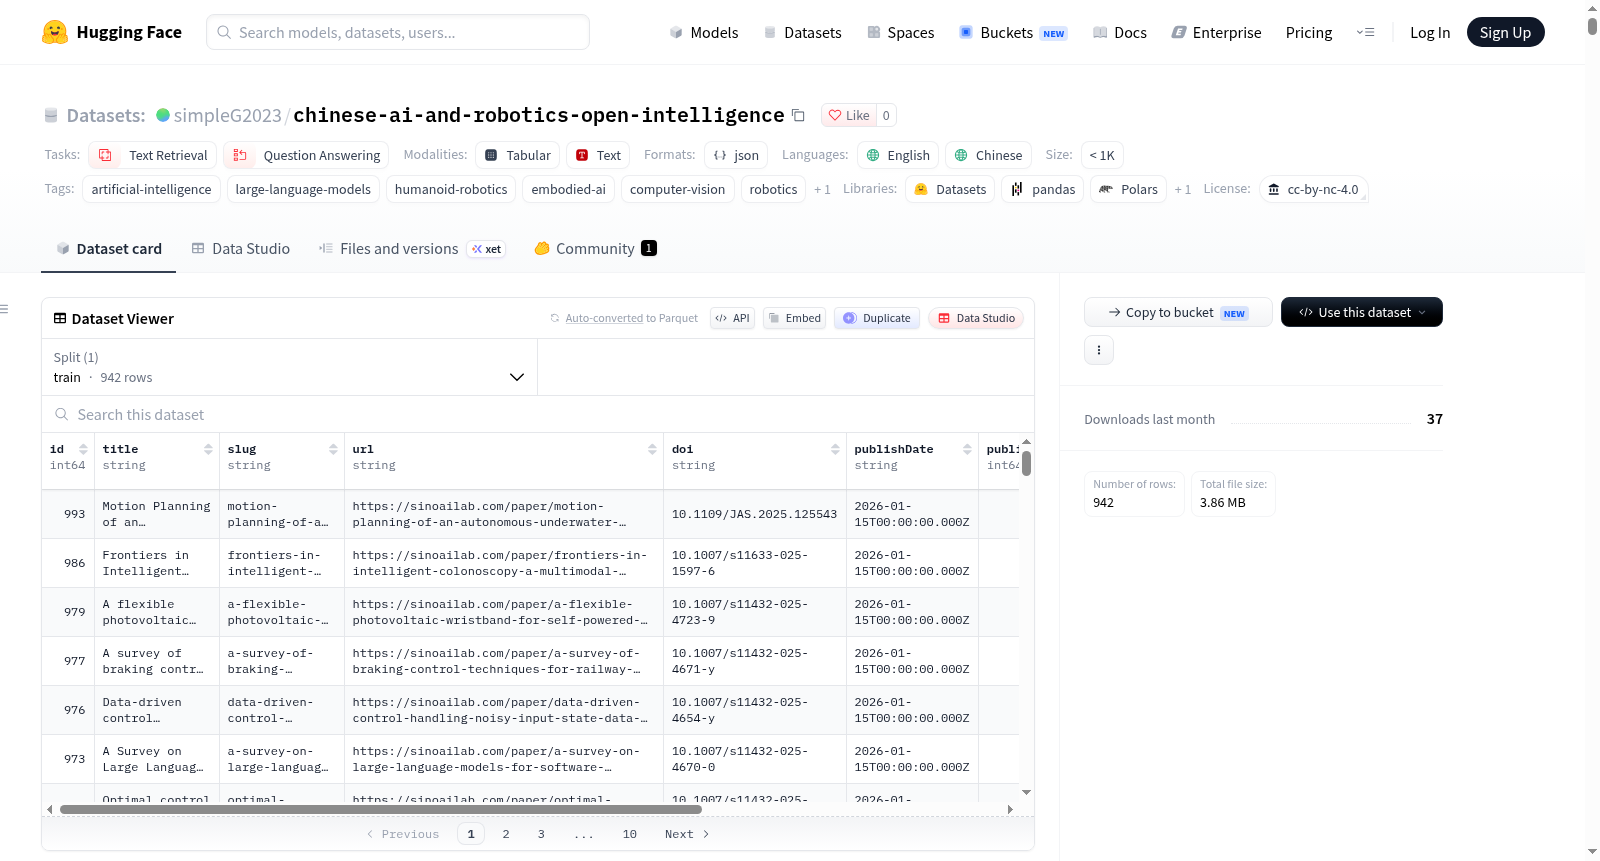Click Next page button

[687, 834]
